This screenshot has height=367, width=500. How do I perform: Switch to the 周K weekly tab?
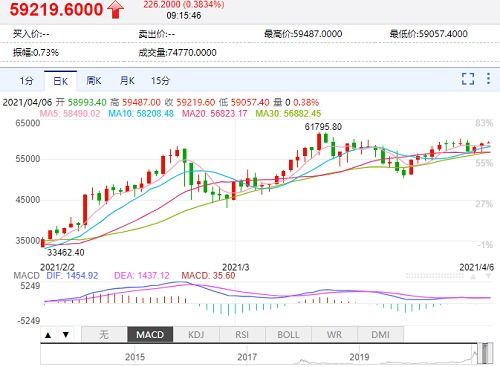[x=94, y=81]
